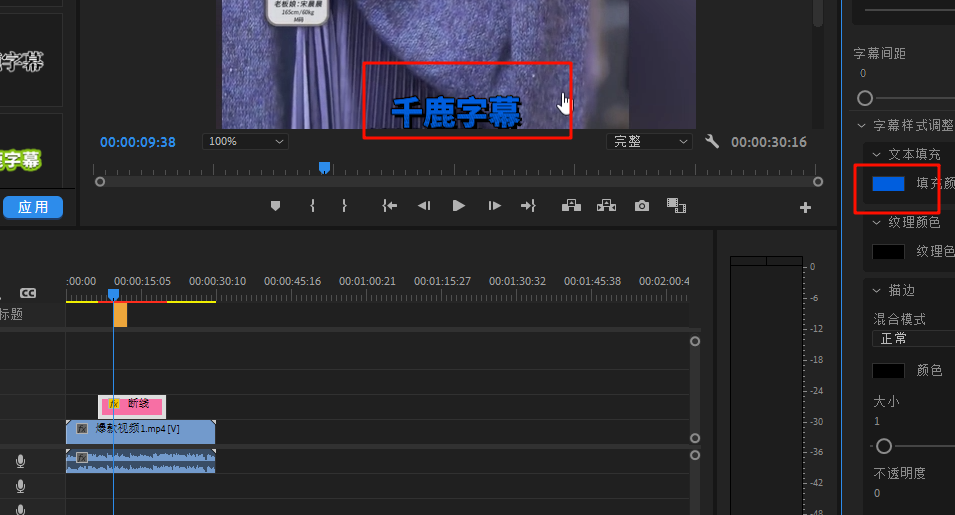This screenshot has height=515, width=955.
Task: Play the program monitor video
Action: pyautogui.click(x=459, y=206)
